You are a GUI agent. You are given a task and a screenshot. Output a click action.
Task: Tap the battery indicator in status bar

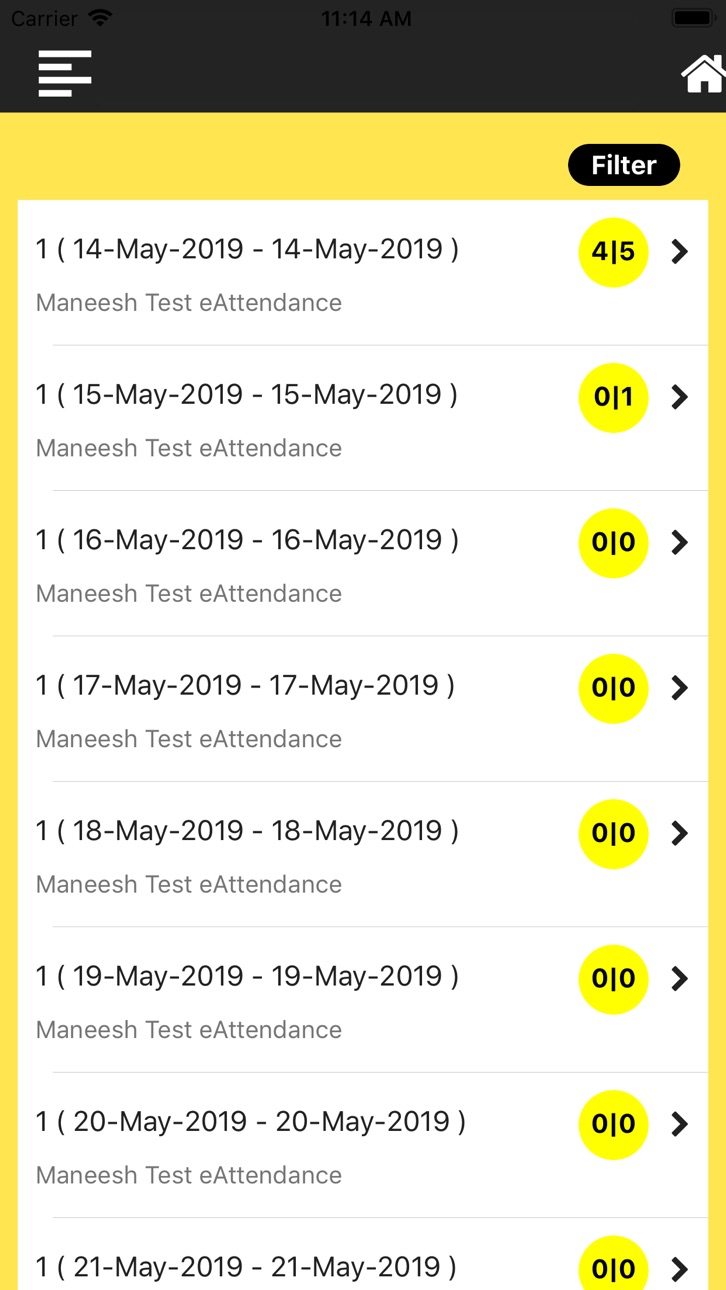point(692,18)
